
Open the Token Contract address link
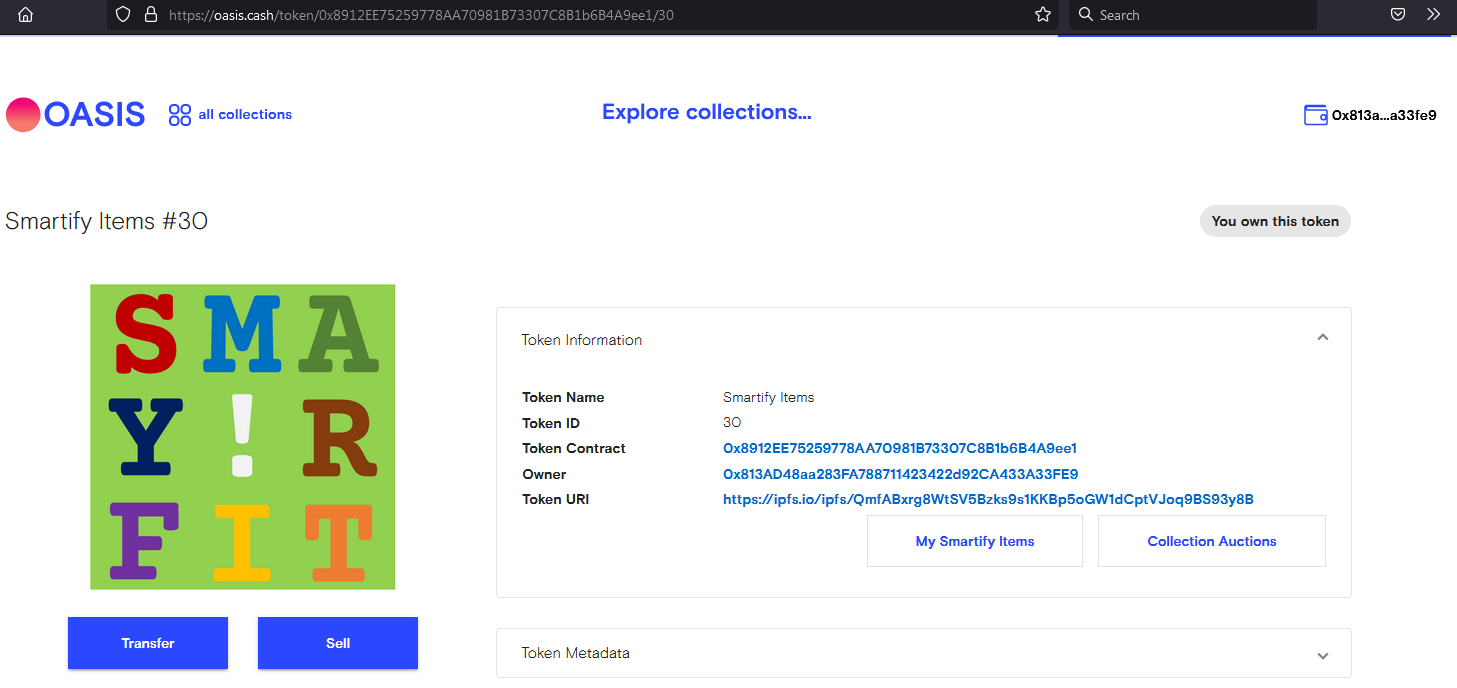[900, 448]
